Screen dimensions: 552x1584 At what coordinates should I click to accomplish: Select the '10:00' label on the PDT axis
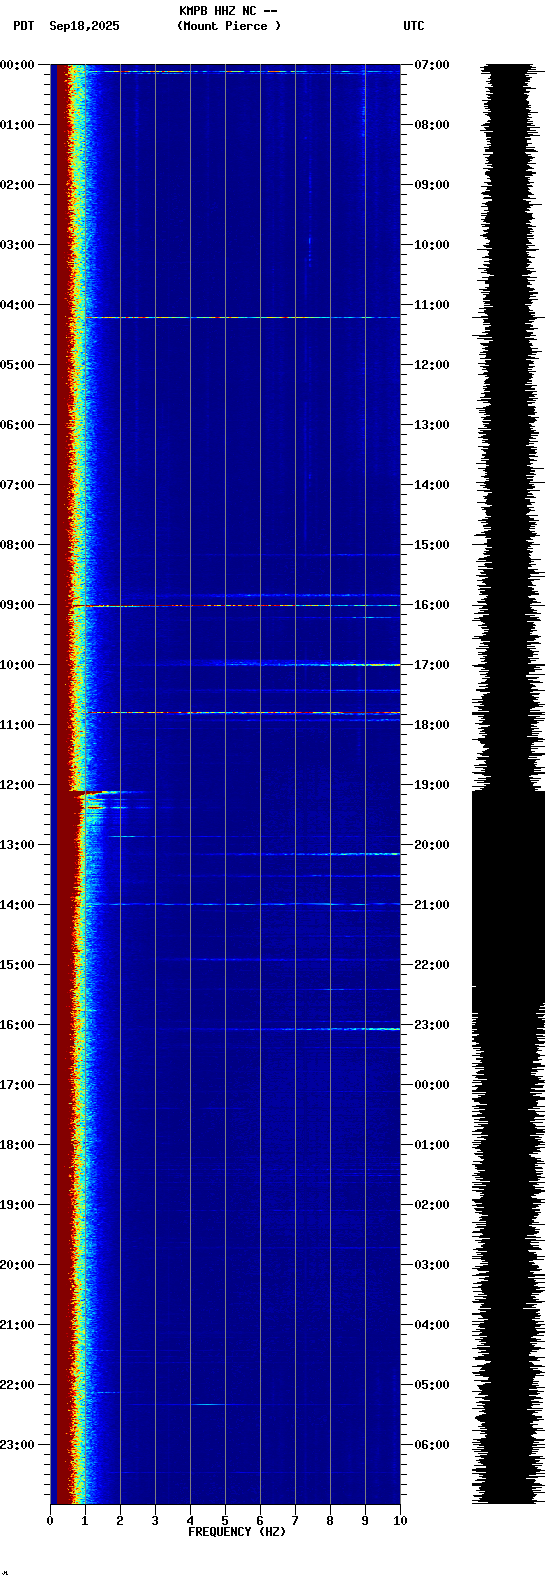click(x=17, y=665)
